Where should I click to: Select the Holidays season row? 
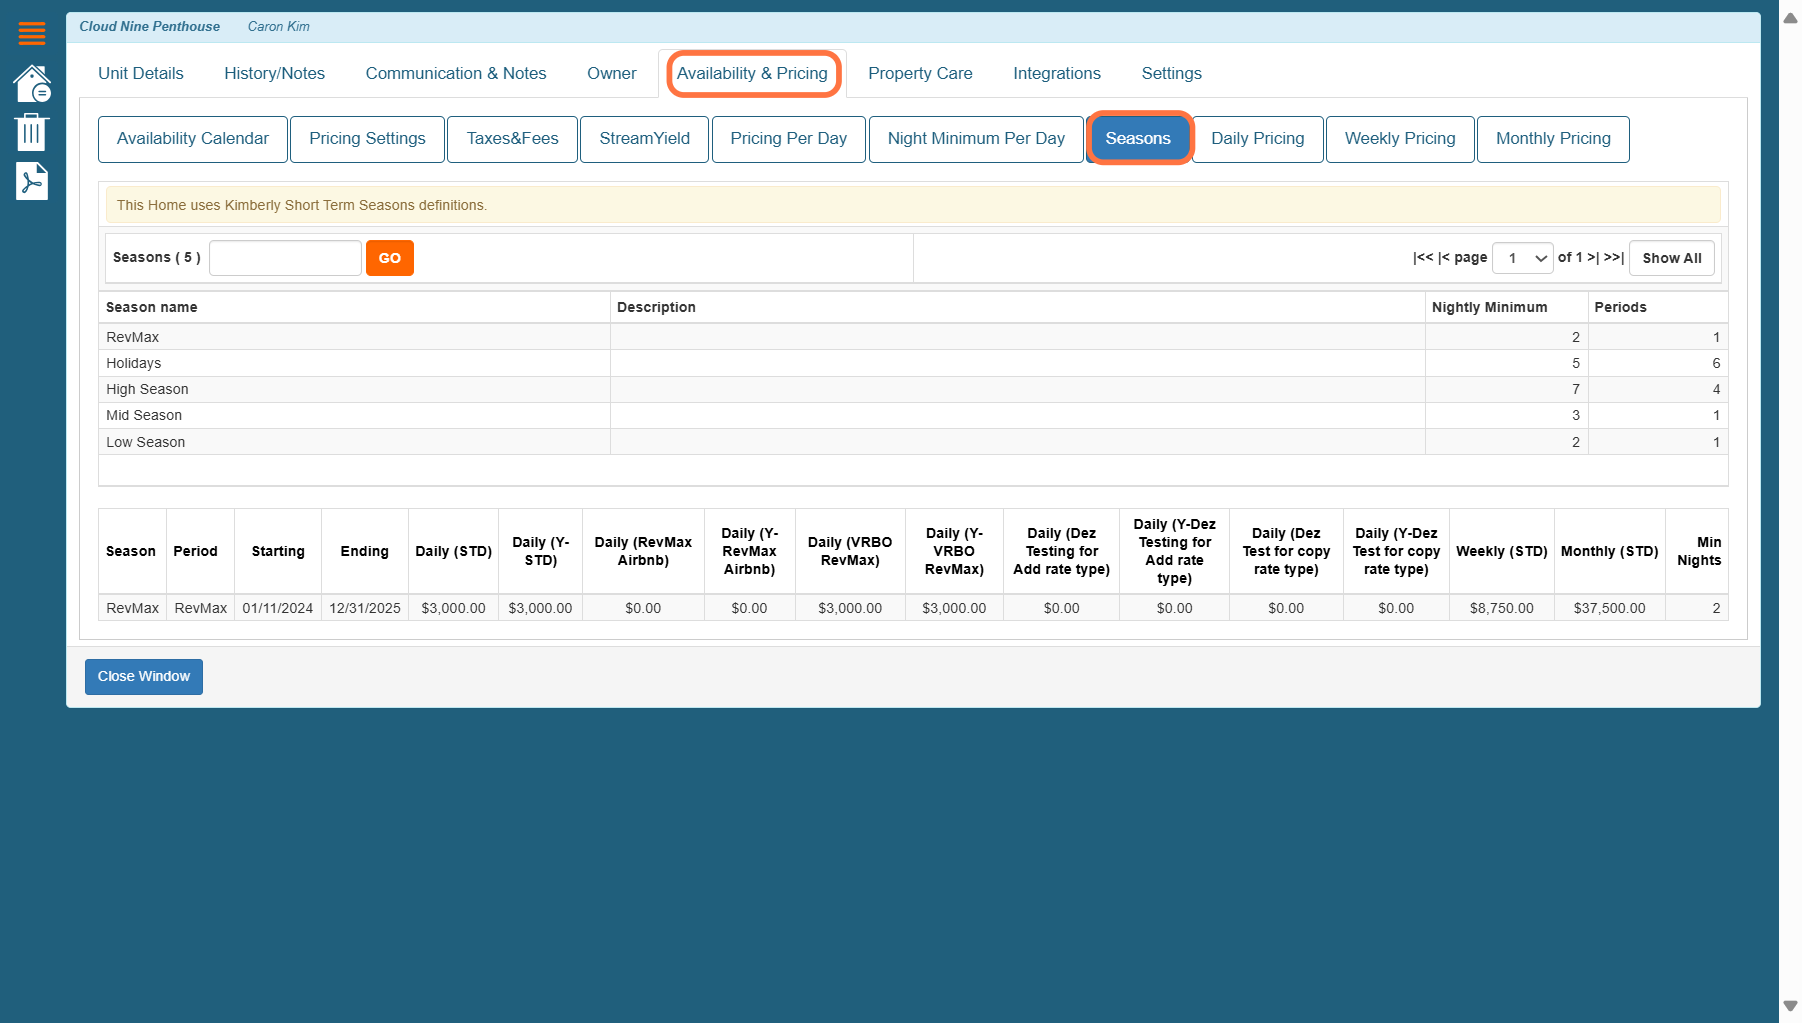click(x=913, y=363)
